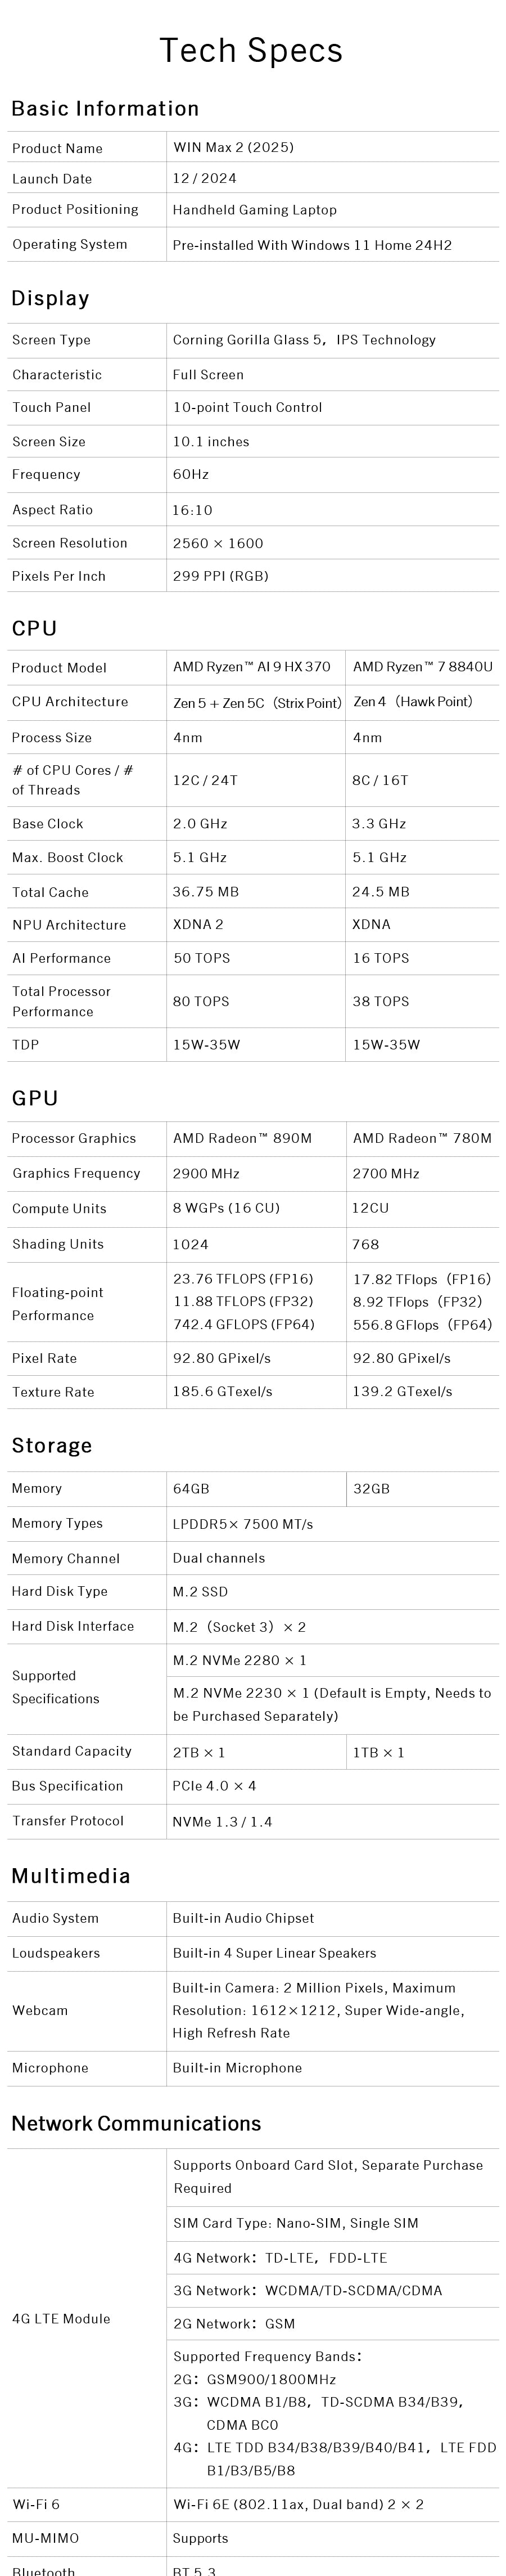The height and width of the screenshot is (2576, 506).
Task: Click the Network Communications section heading
Action: tap(136, 2123)
